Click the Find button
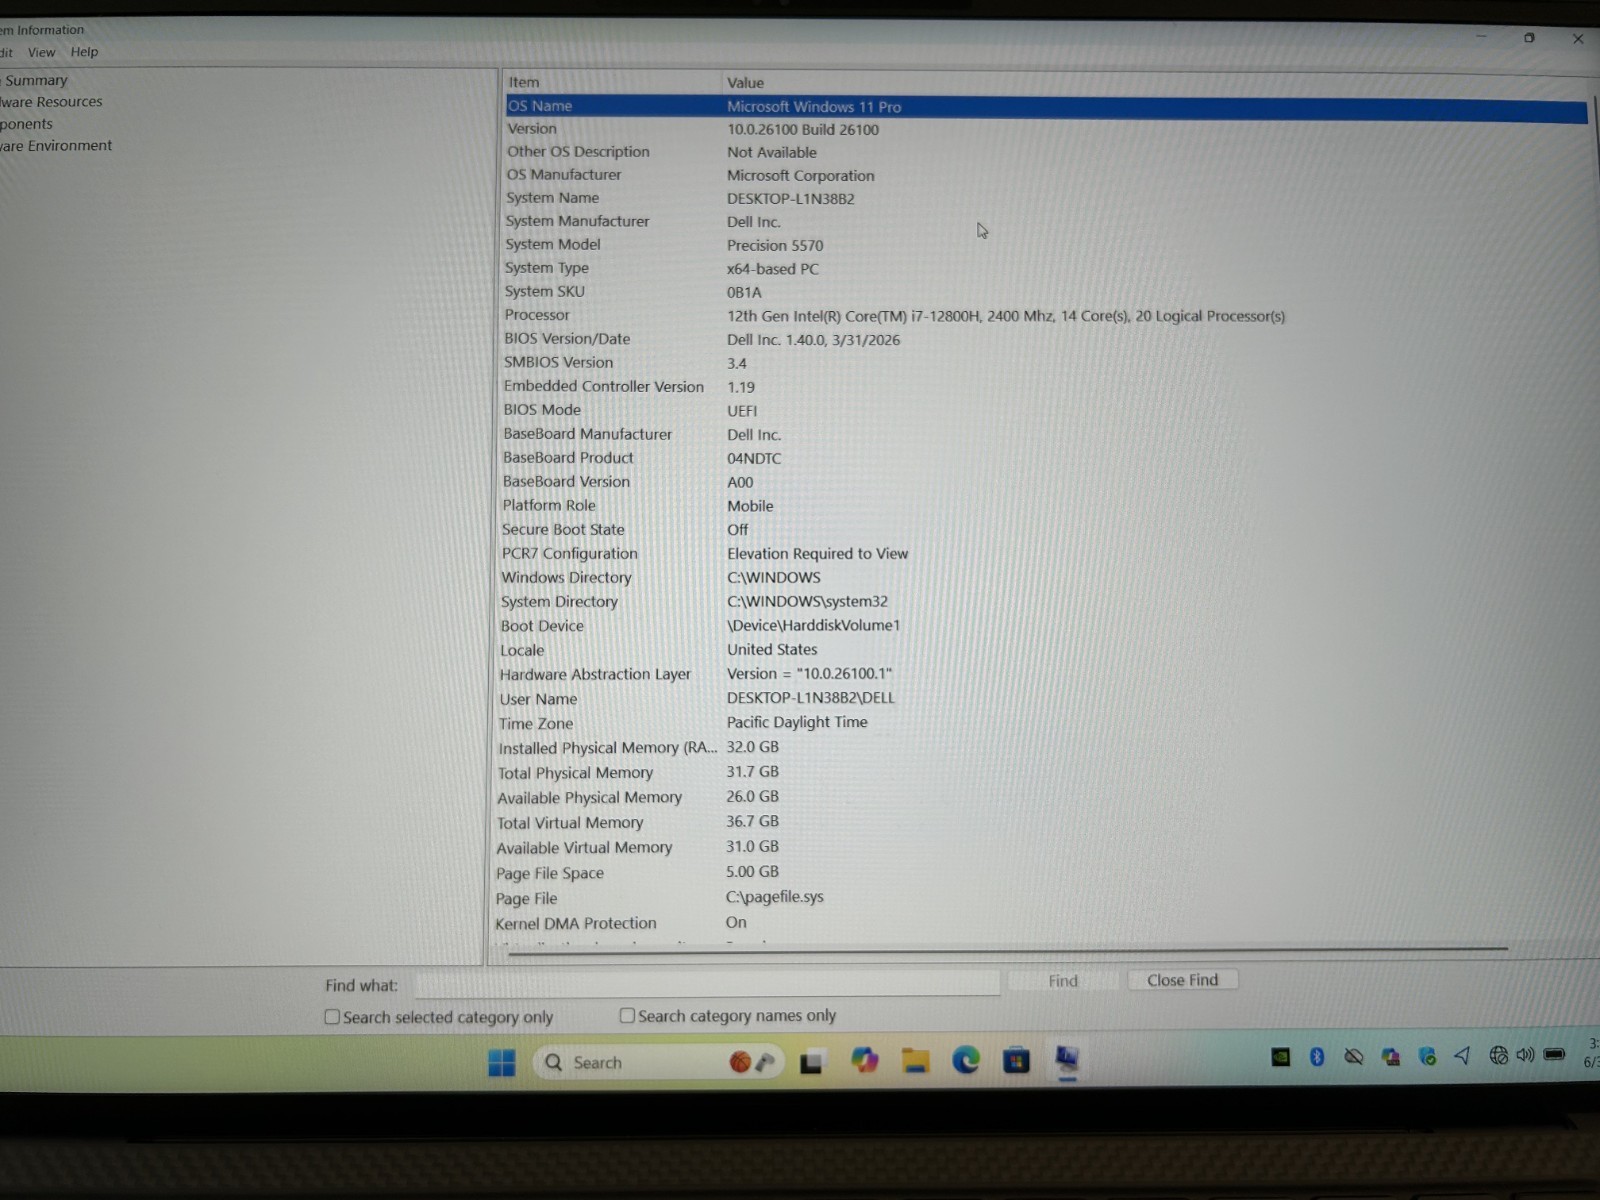Image resolution: width=1600 pixels, height=1200 pixels. click(1063, 981)
